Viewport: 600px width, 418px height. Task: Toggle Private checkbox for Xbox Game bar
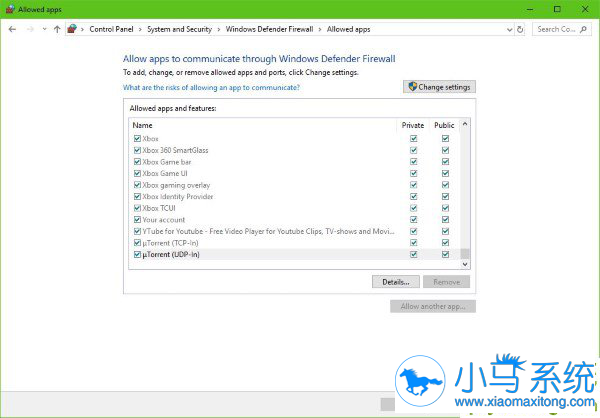(x=414, y=162)
